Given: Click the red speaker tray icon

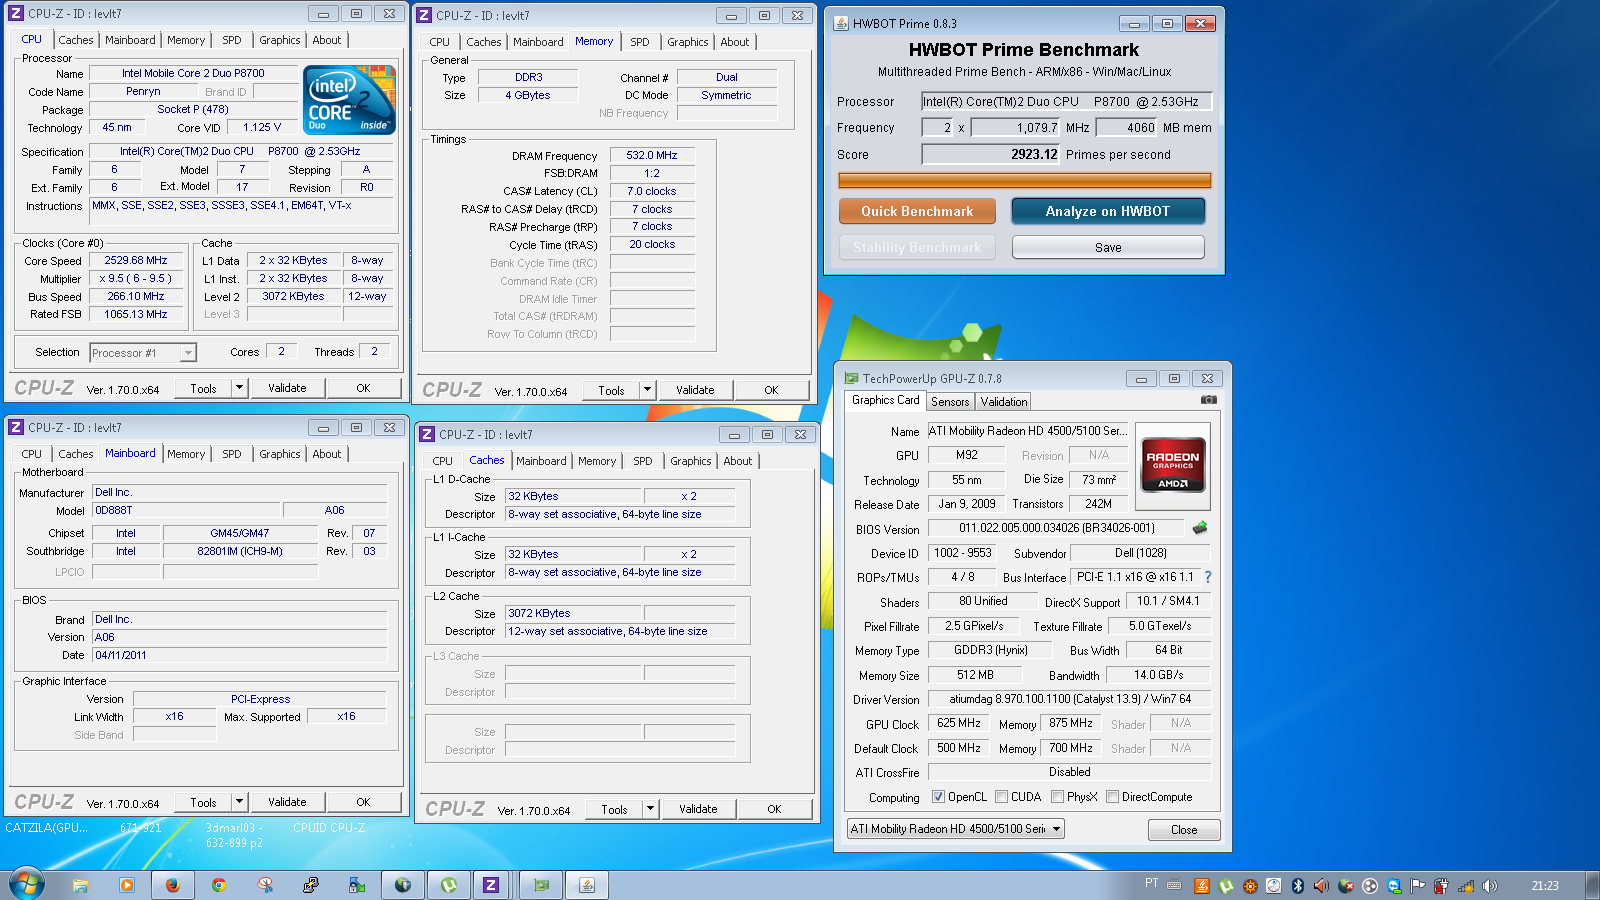Looking at the screenshot, I should click(x=1321, y=886).
